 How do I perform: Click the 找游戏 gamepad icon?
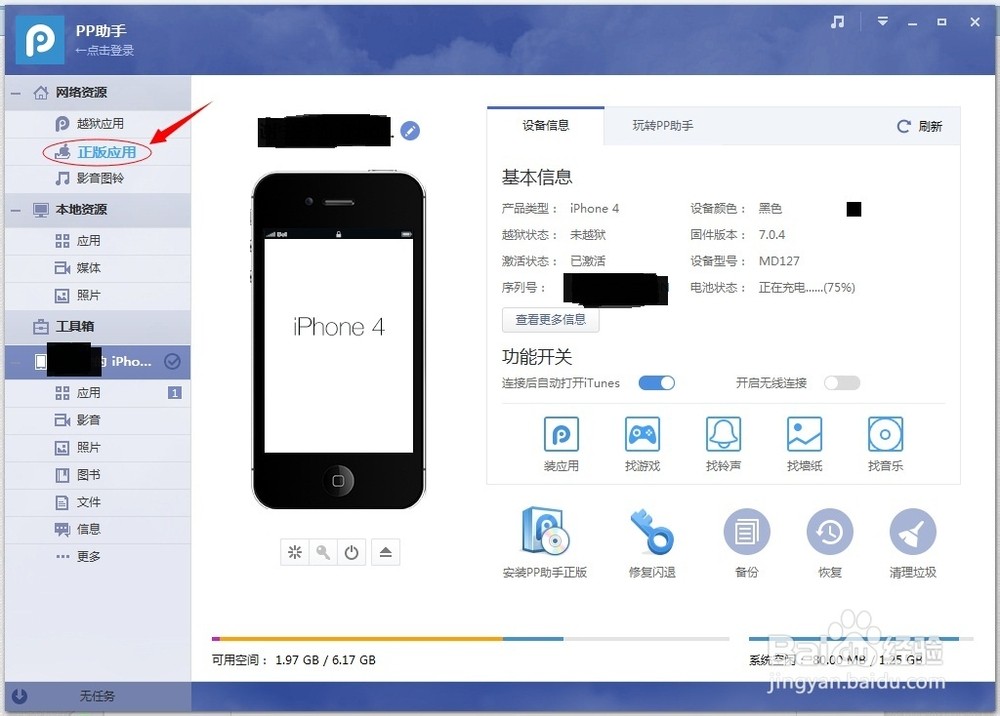642,434
